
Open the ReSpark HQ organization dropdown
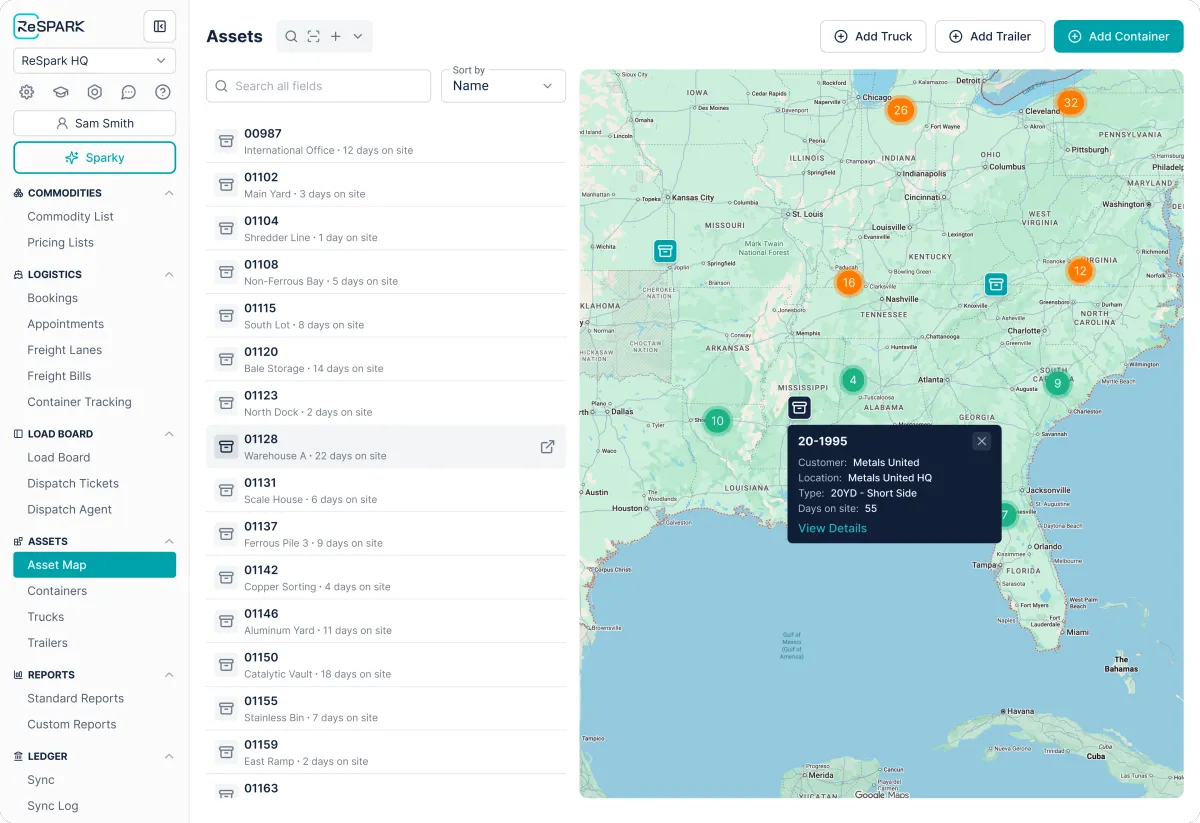[94, 61]
